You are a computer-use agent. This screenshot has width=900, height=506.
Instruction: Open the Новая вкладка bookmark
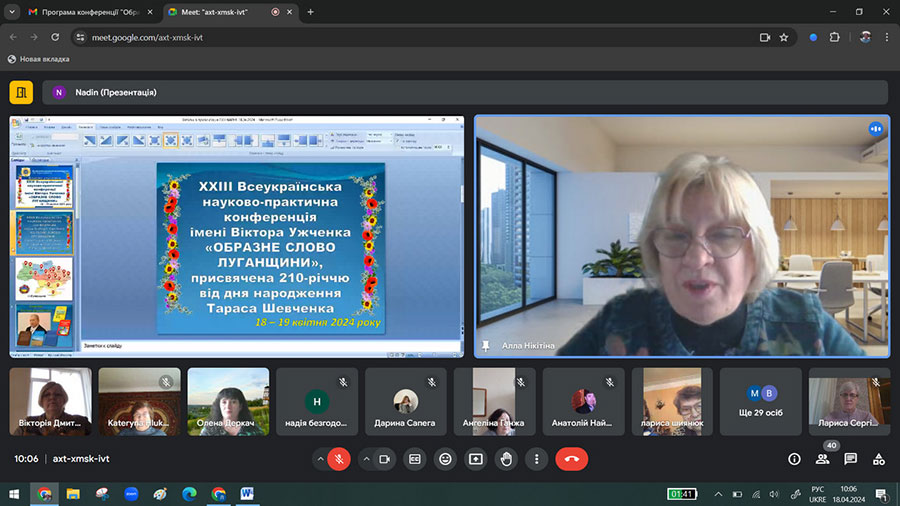[38, 59]
